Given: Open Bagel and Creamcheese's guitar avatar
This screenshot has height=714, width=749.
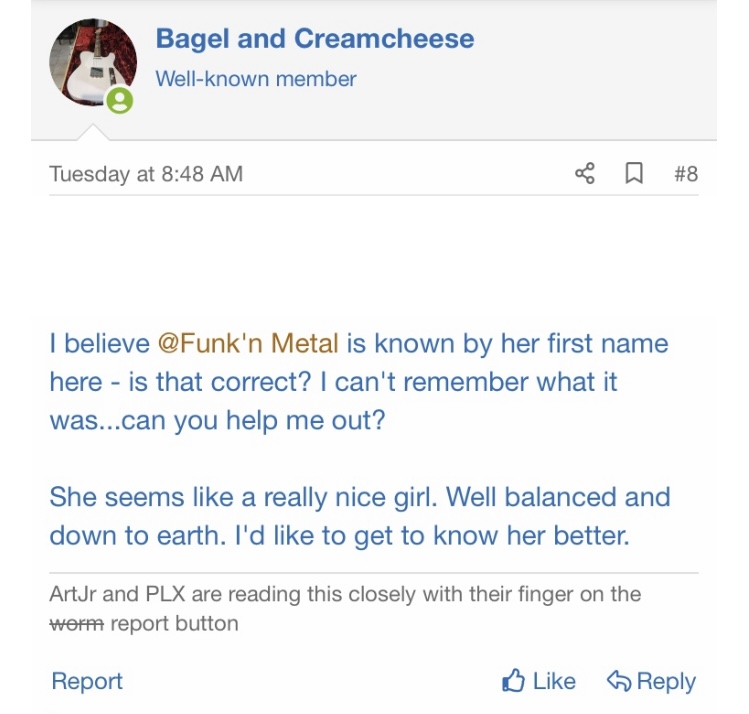Looking at the screenshot, I should click(x=93, y=62).
